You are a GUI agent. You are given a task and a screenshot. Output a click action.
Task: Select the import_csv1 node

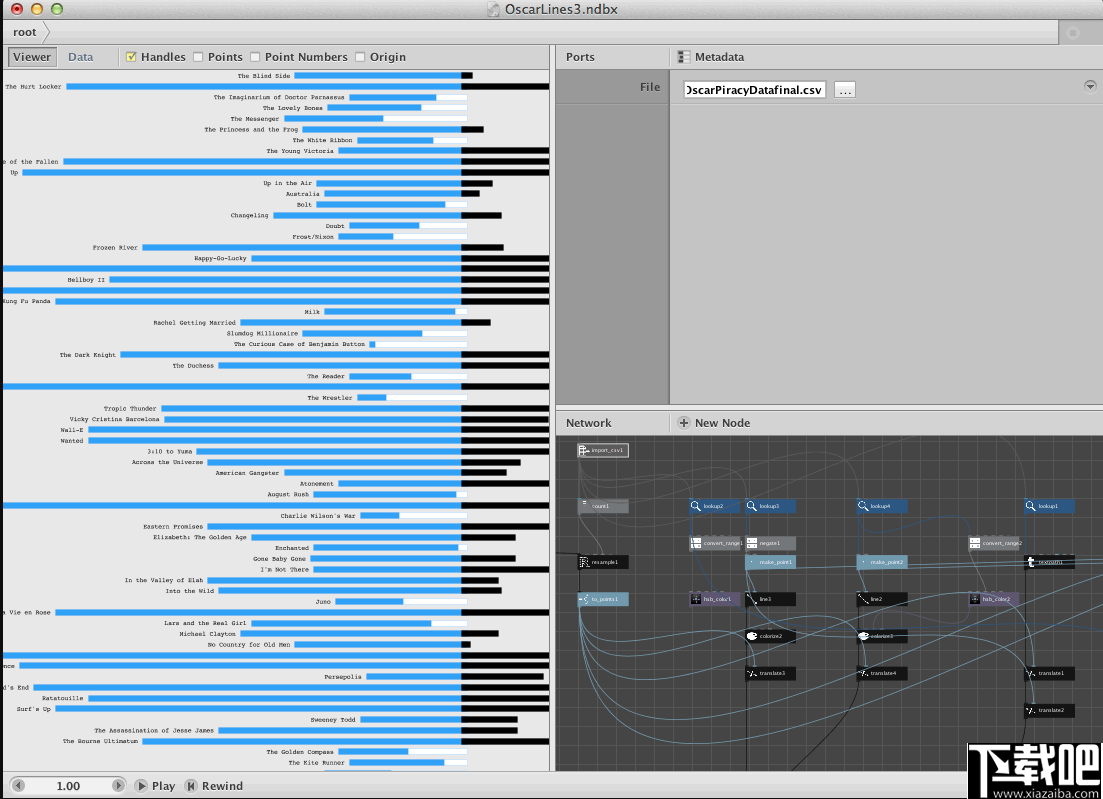point(603,451)
